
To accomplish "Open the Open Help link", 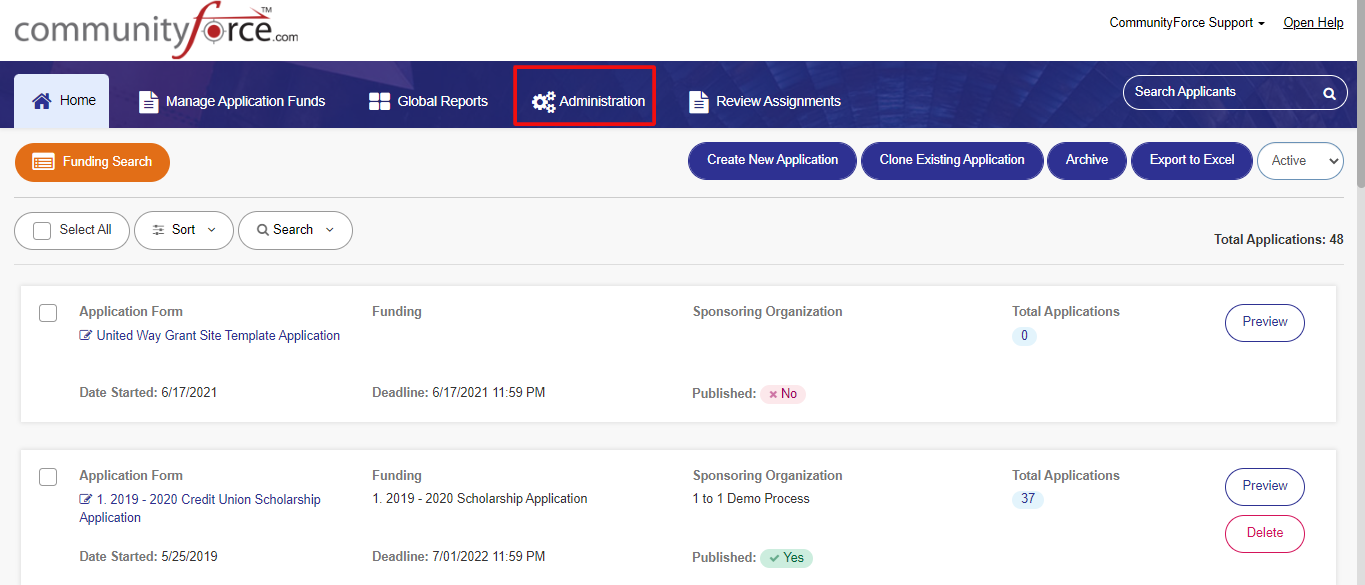I will pyautogui.click(x=1313, y=23).
